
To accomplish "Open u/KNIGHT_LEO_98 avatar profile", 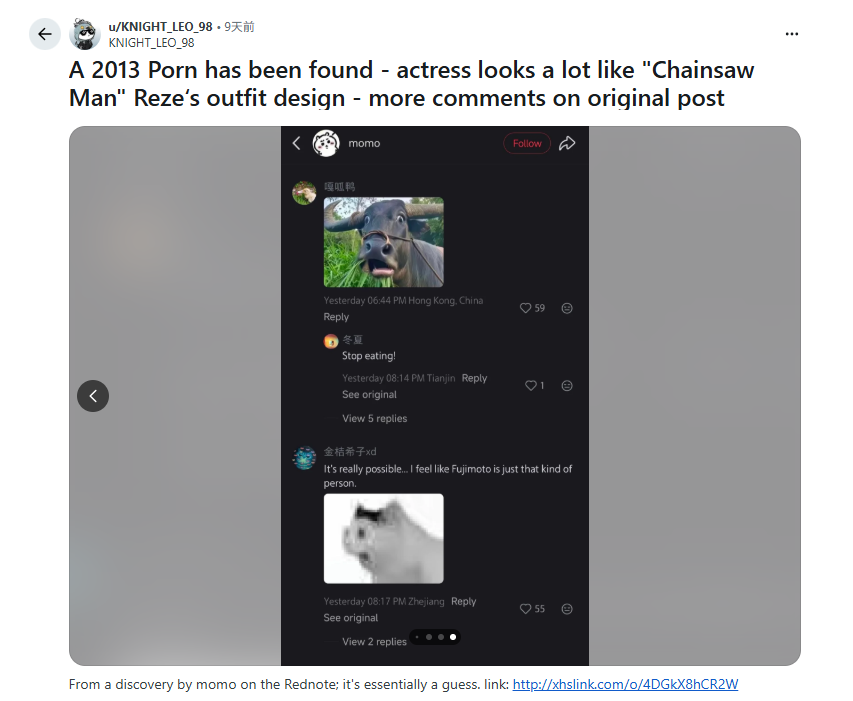I will coord(84,34).
